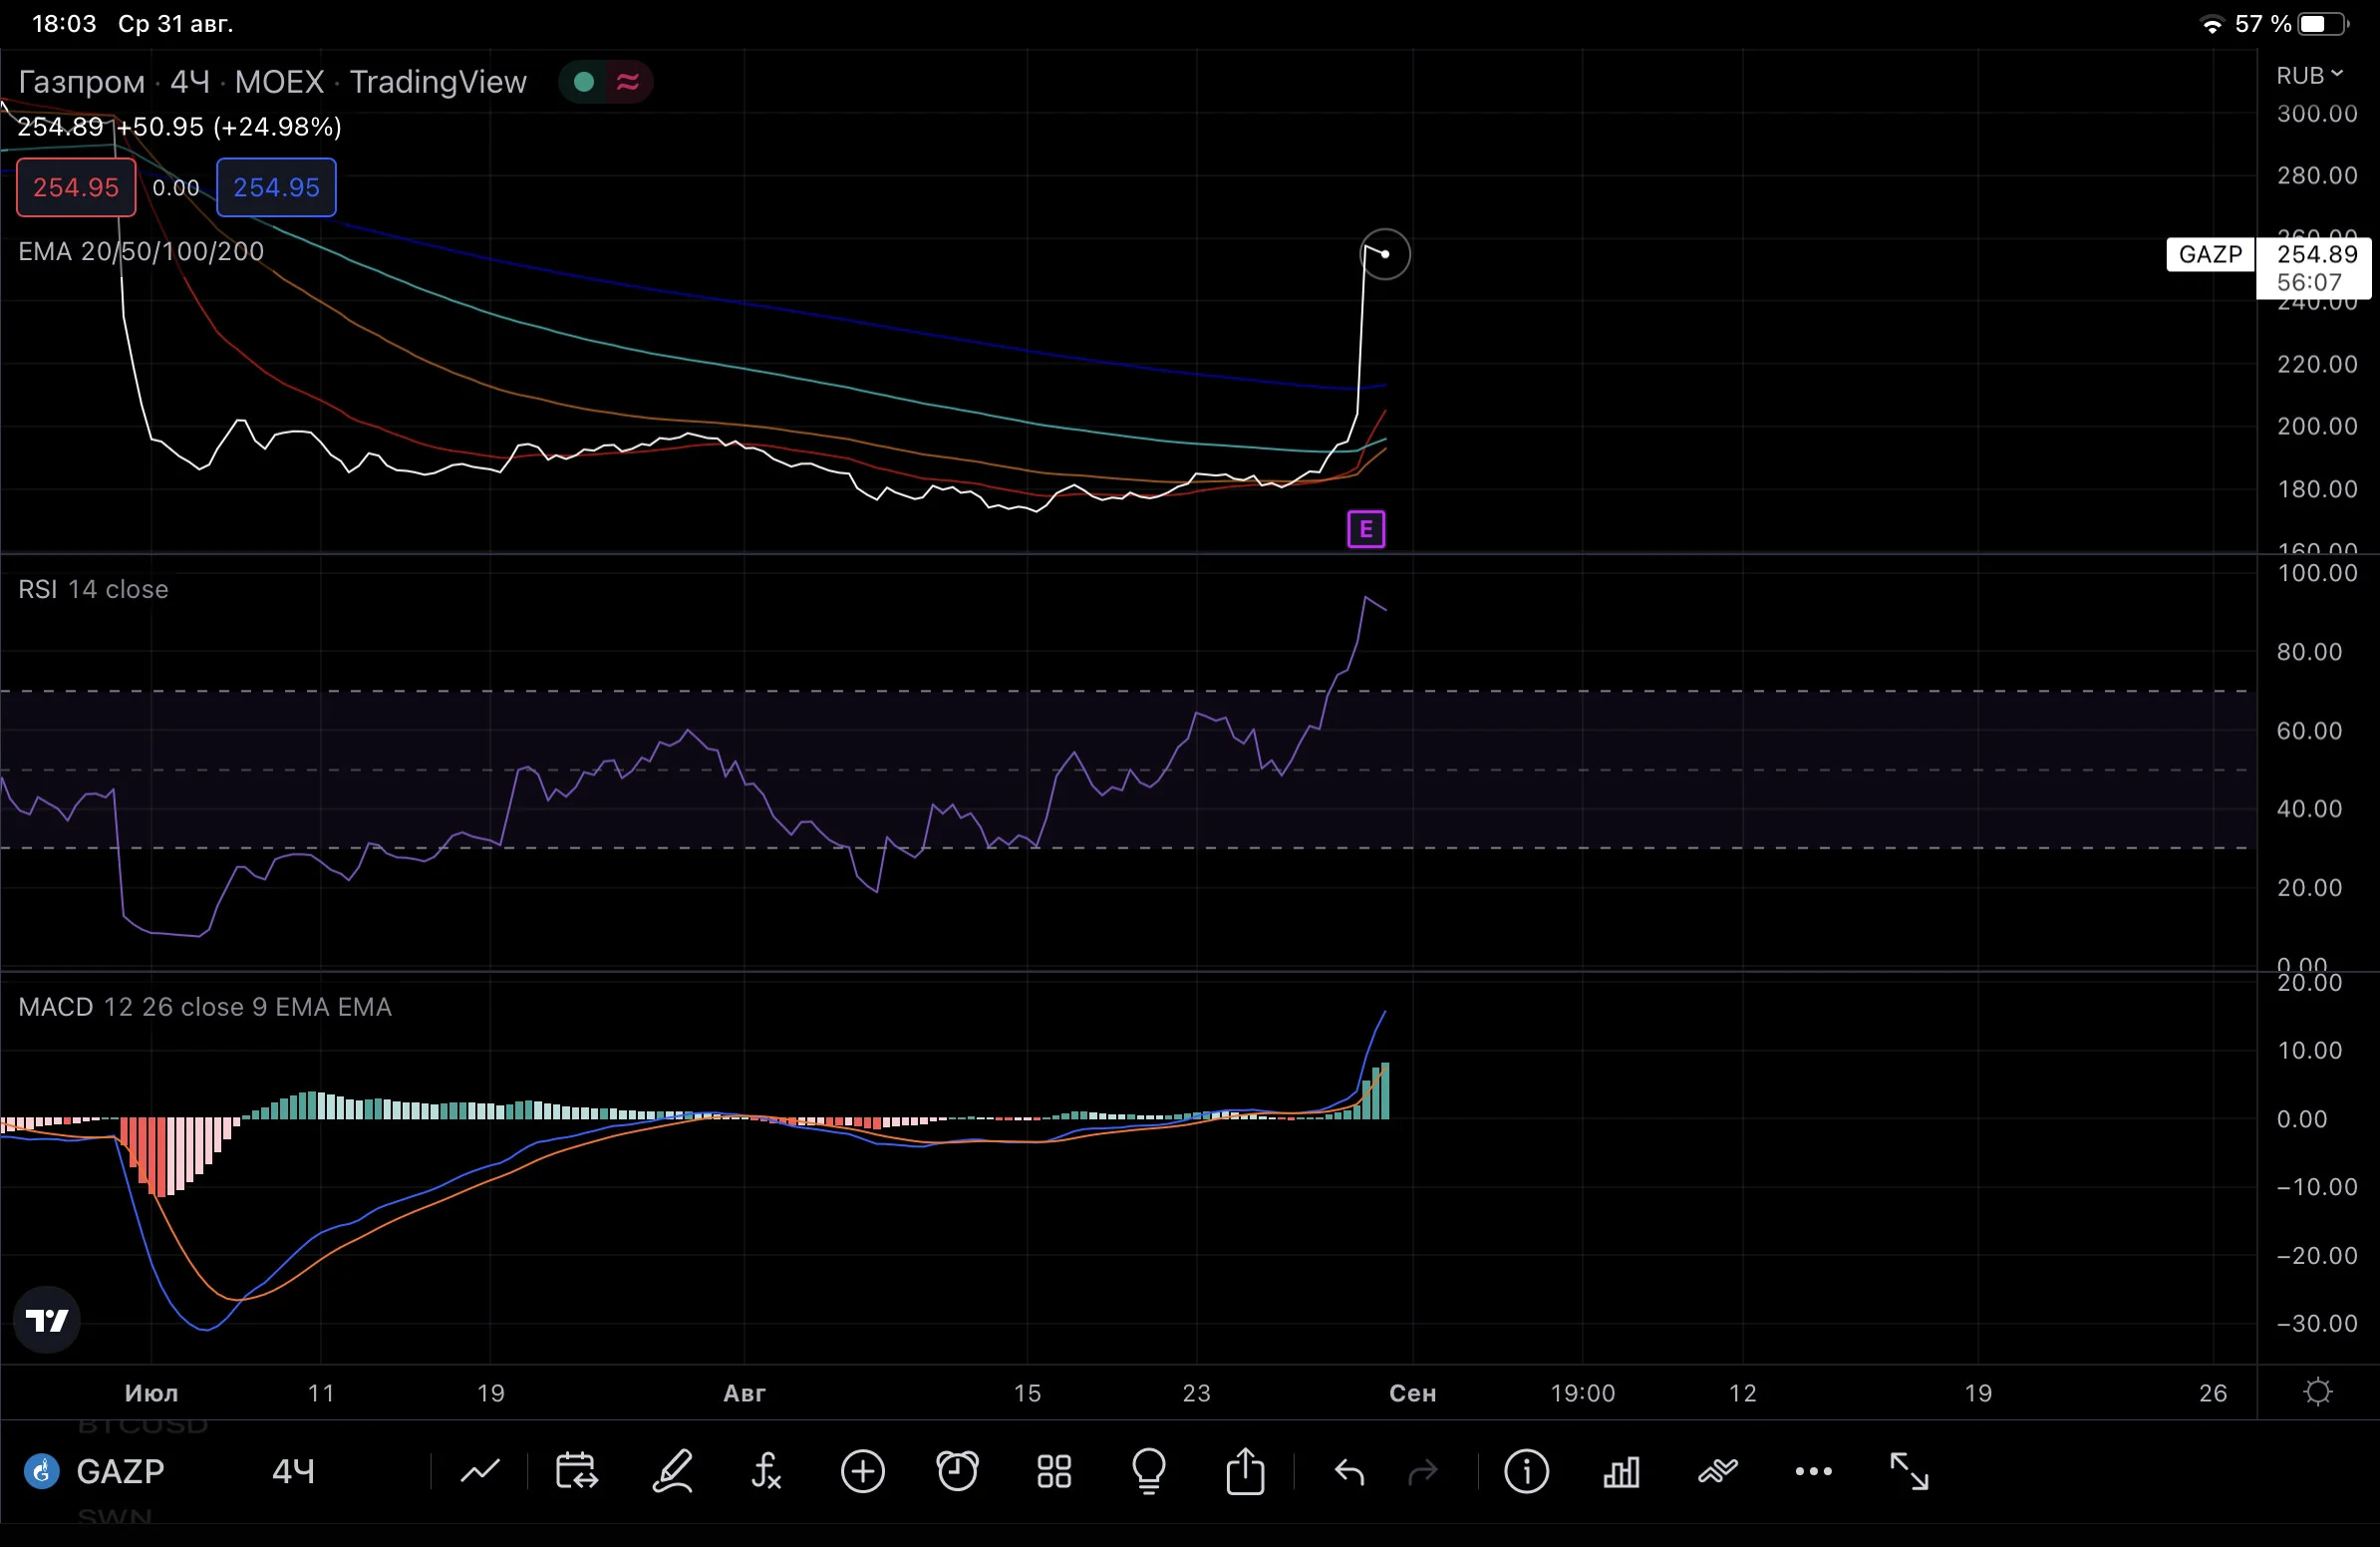Tap the battery indicator in status bar
The image size is (2380, 1547).
tap(2324, 24)
